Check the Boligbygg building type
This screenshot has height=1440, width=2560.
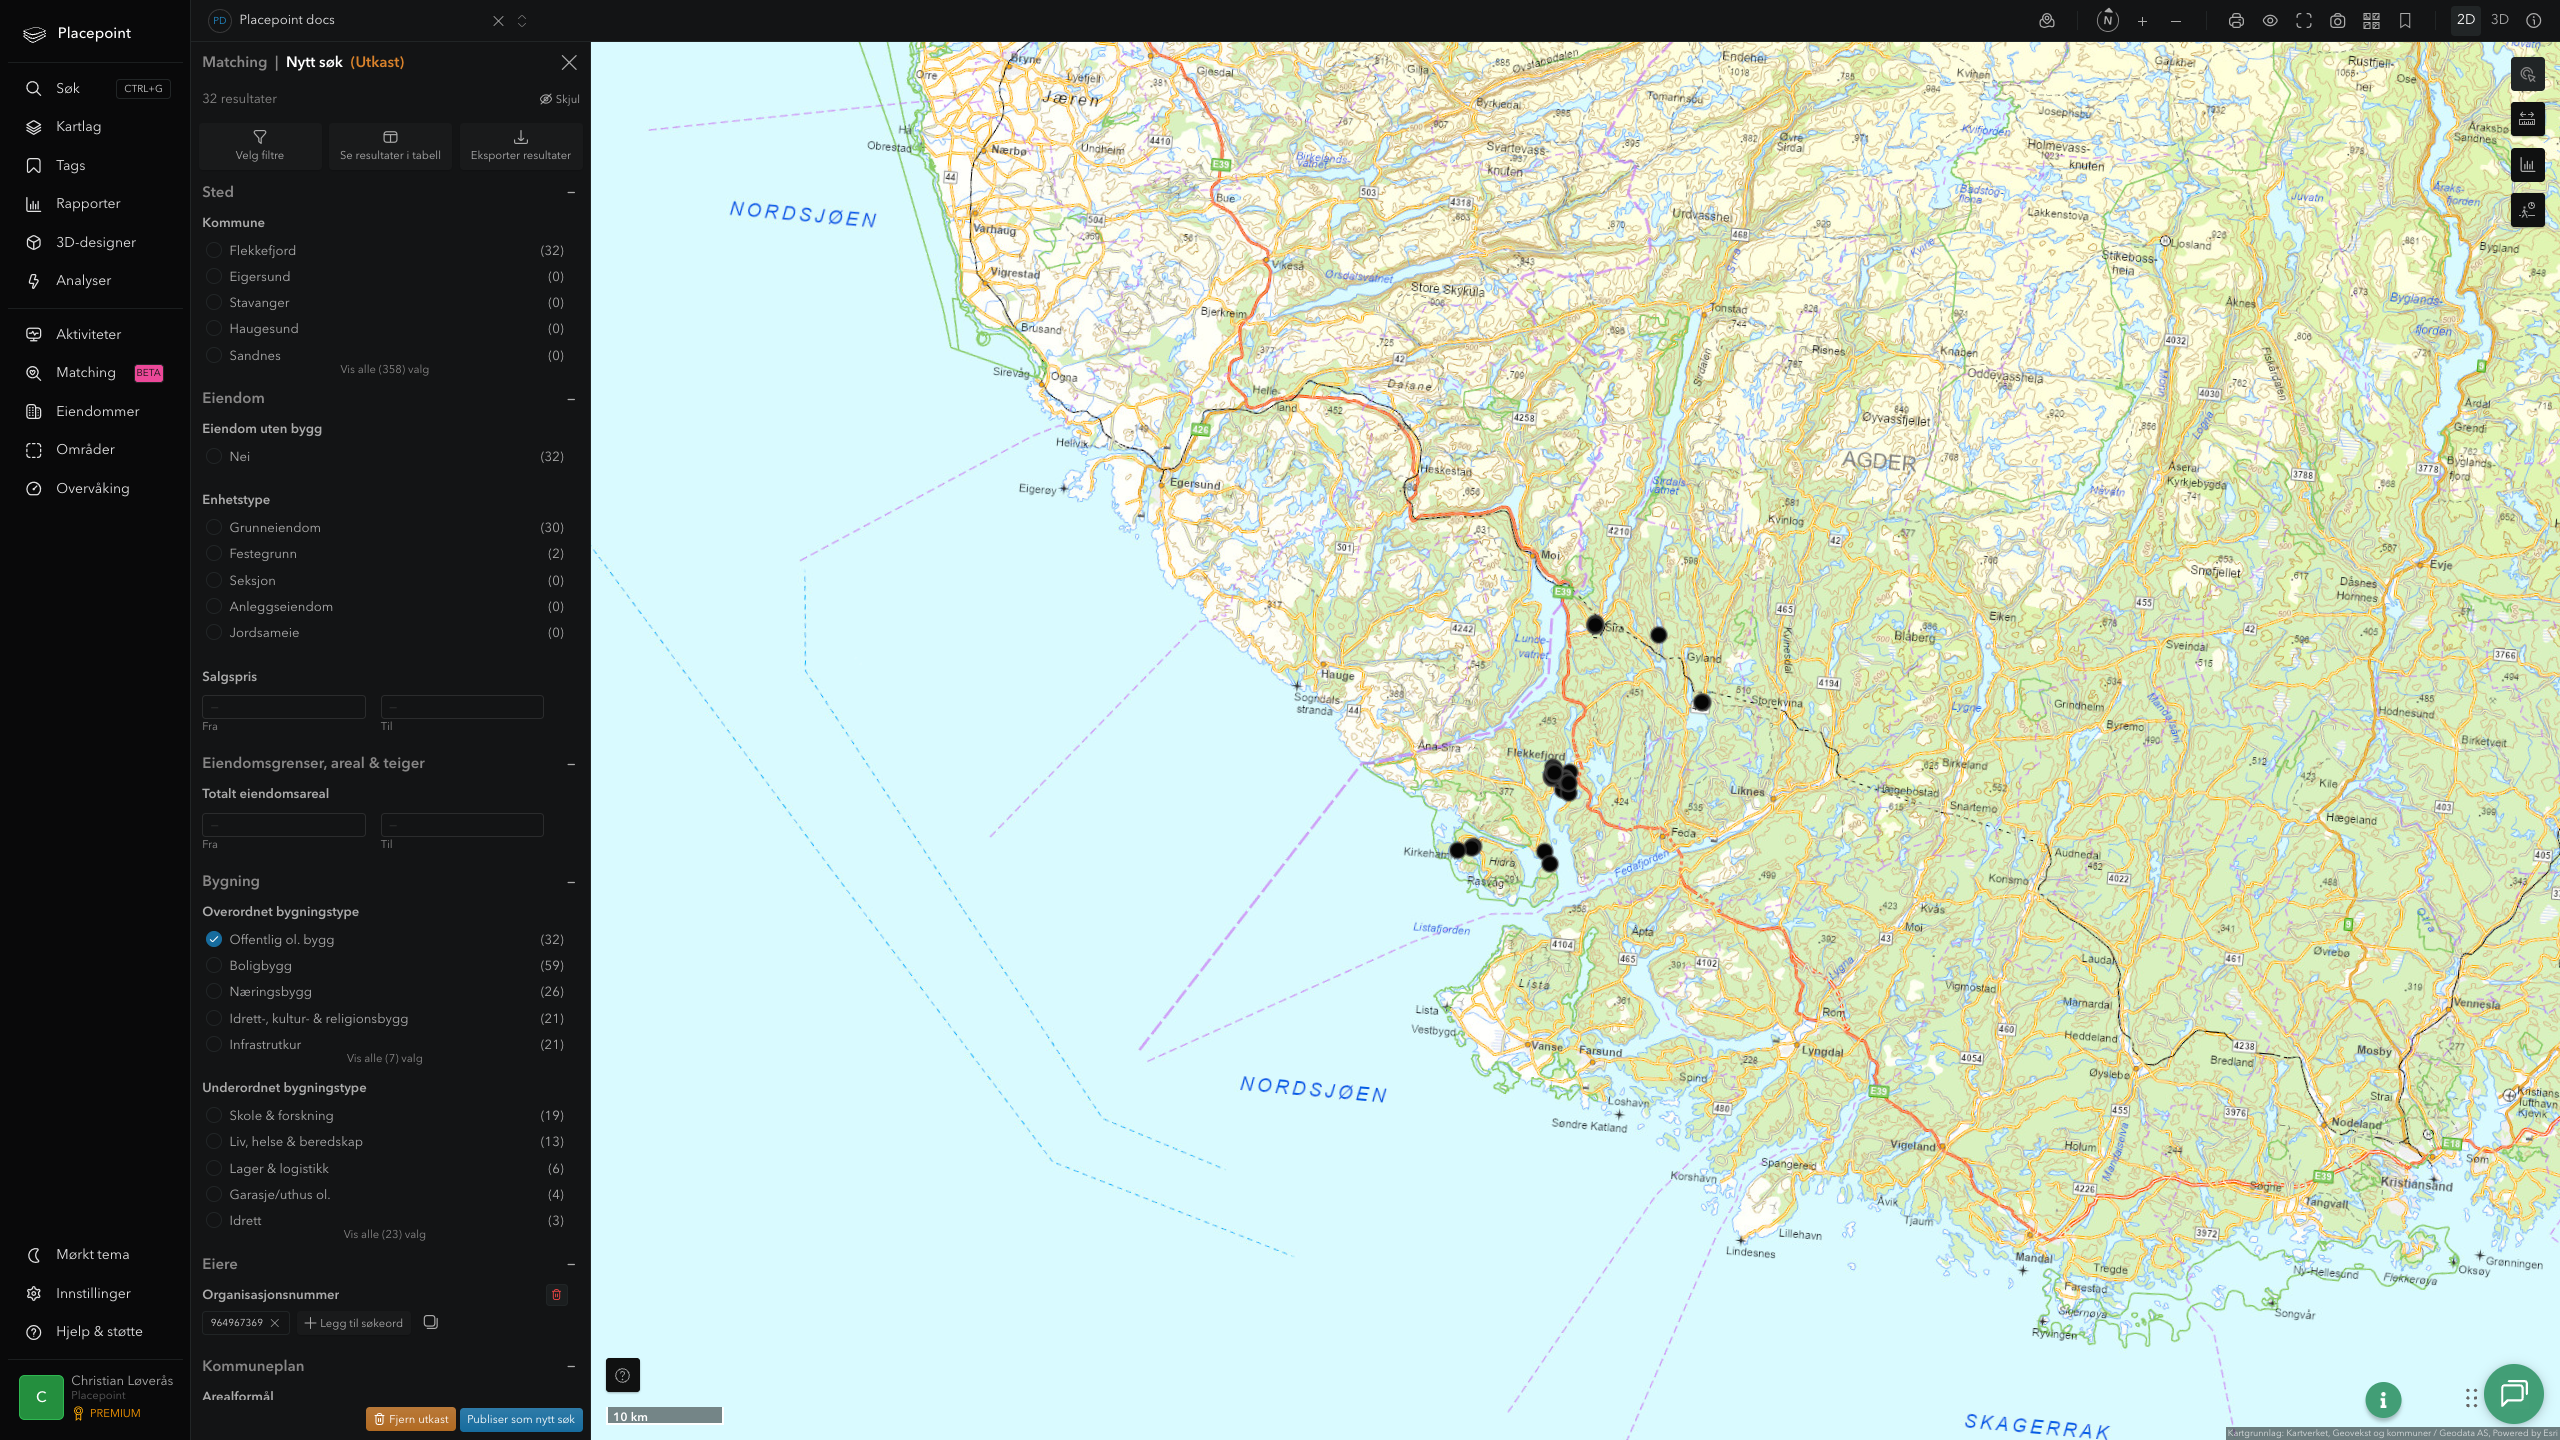[214, 965]
